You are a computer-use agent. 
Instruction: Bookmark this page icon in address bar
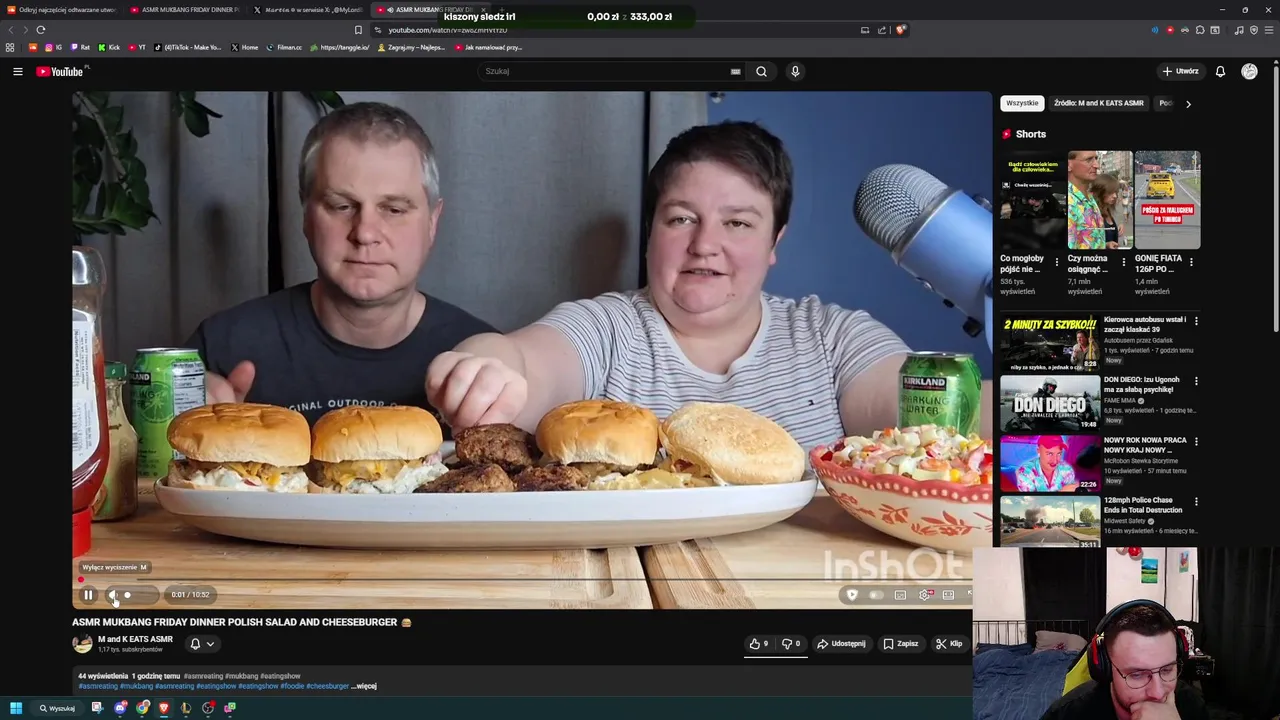coord(358,30)
